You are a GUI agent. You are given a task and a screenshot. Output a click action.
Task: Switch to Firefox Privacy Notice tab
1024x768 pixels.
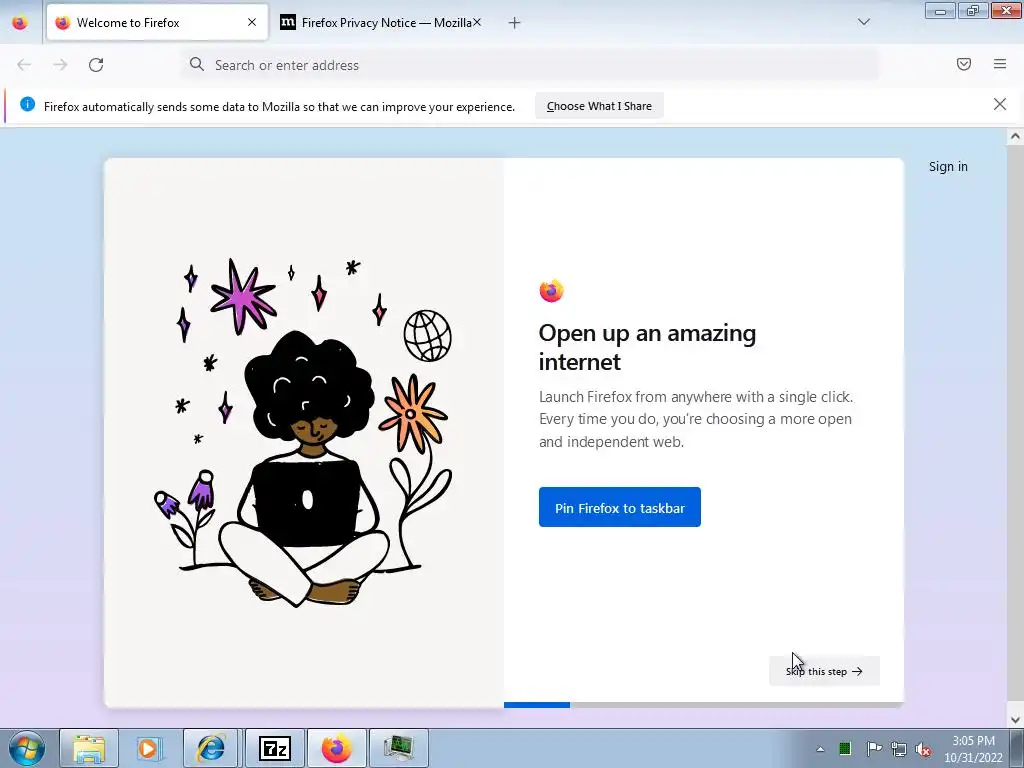(x=380, y=23)
